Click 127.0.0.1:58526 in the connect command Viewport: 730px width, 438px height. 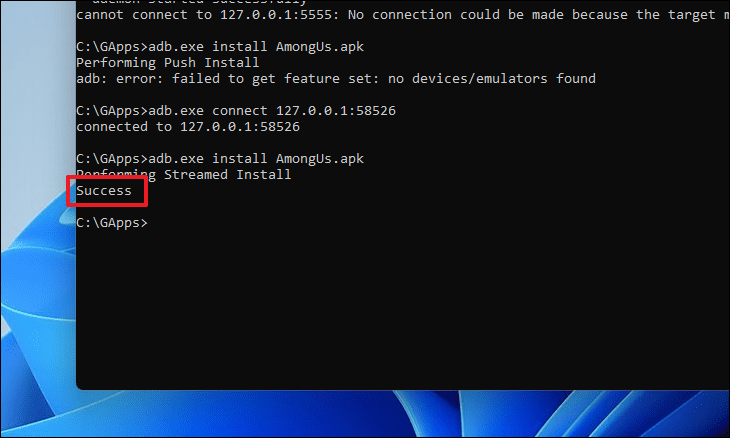pyautogui.click(x=336, y=111)
